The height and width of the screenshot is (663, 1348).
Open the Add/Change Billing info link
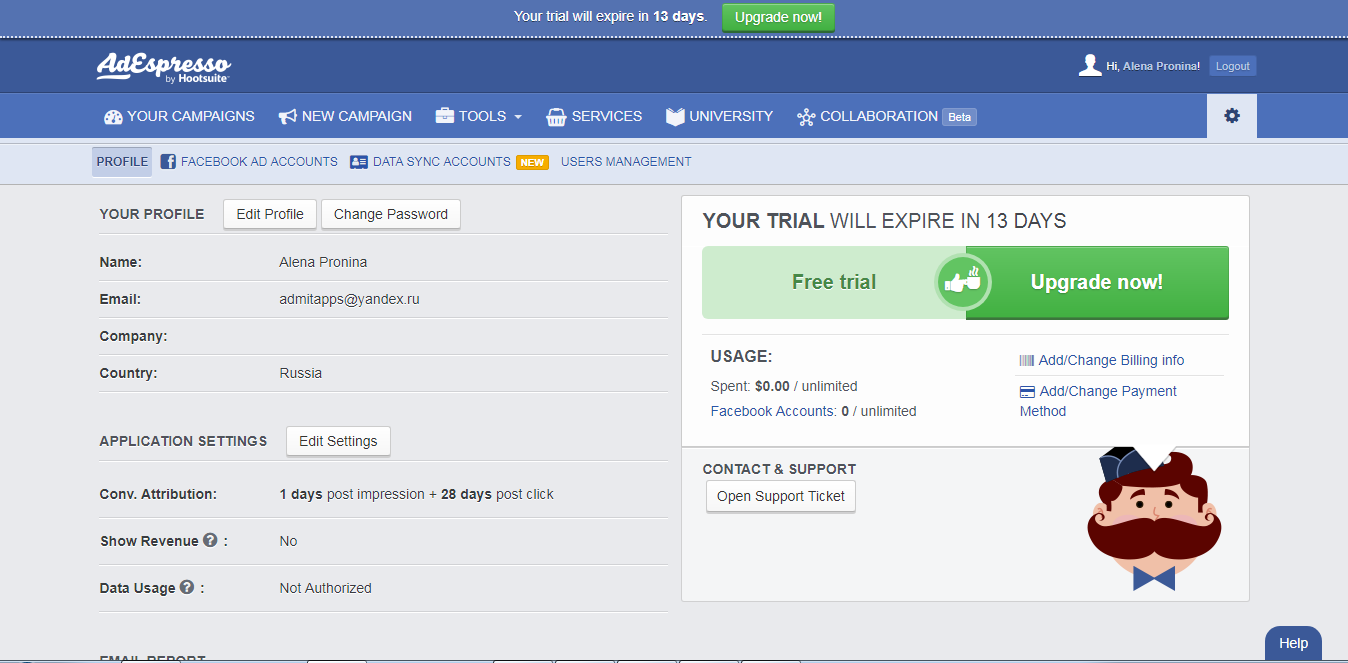pos(1111,360)
